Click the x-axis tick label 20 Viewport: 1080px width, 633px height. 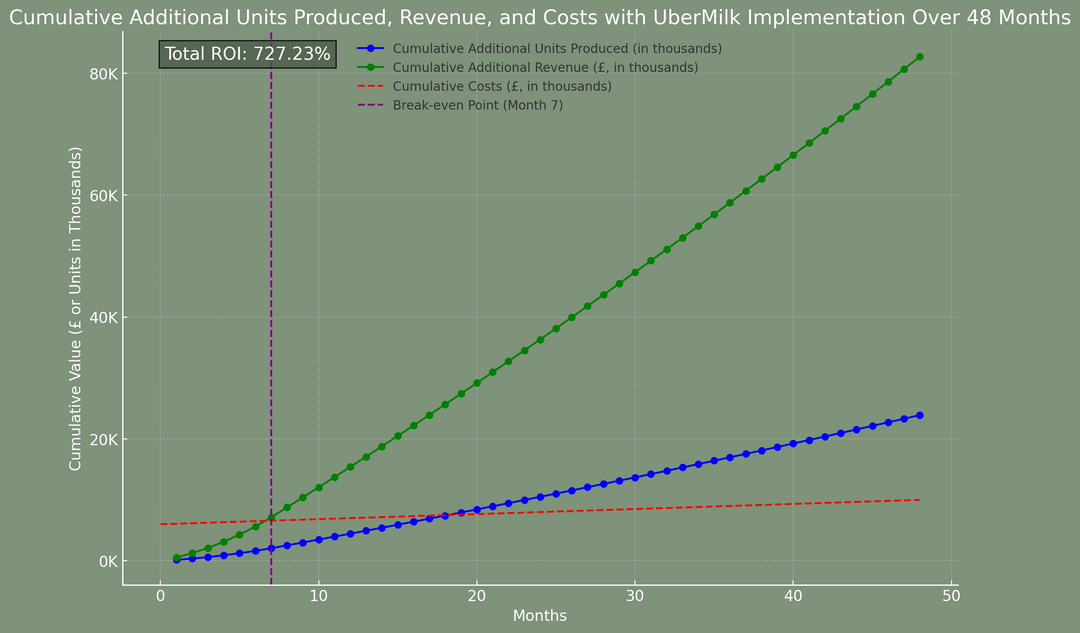pos(477,594)
